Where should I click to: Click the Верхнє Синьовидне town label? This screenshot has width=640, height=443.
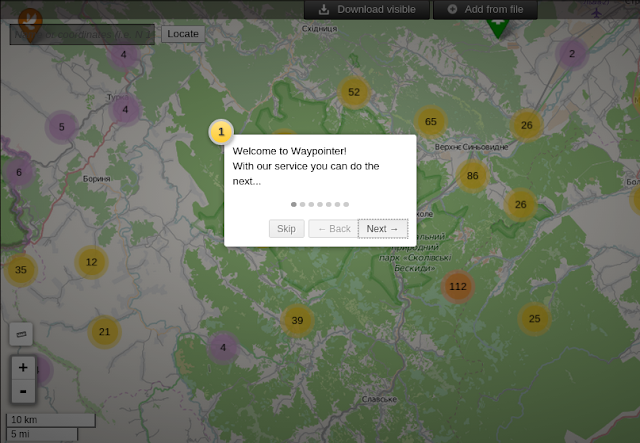click(x=471, y=147)
